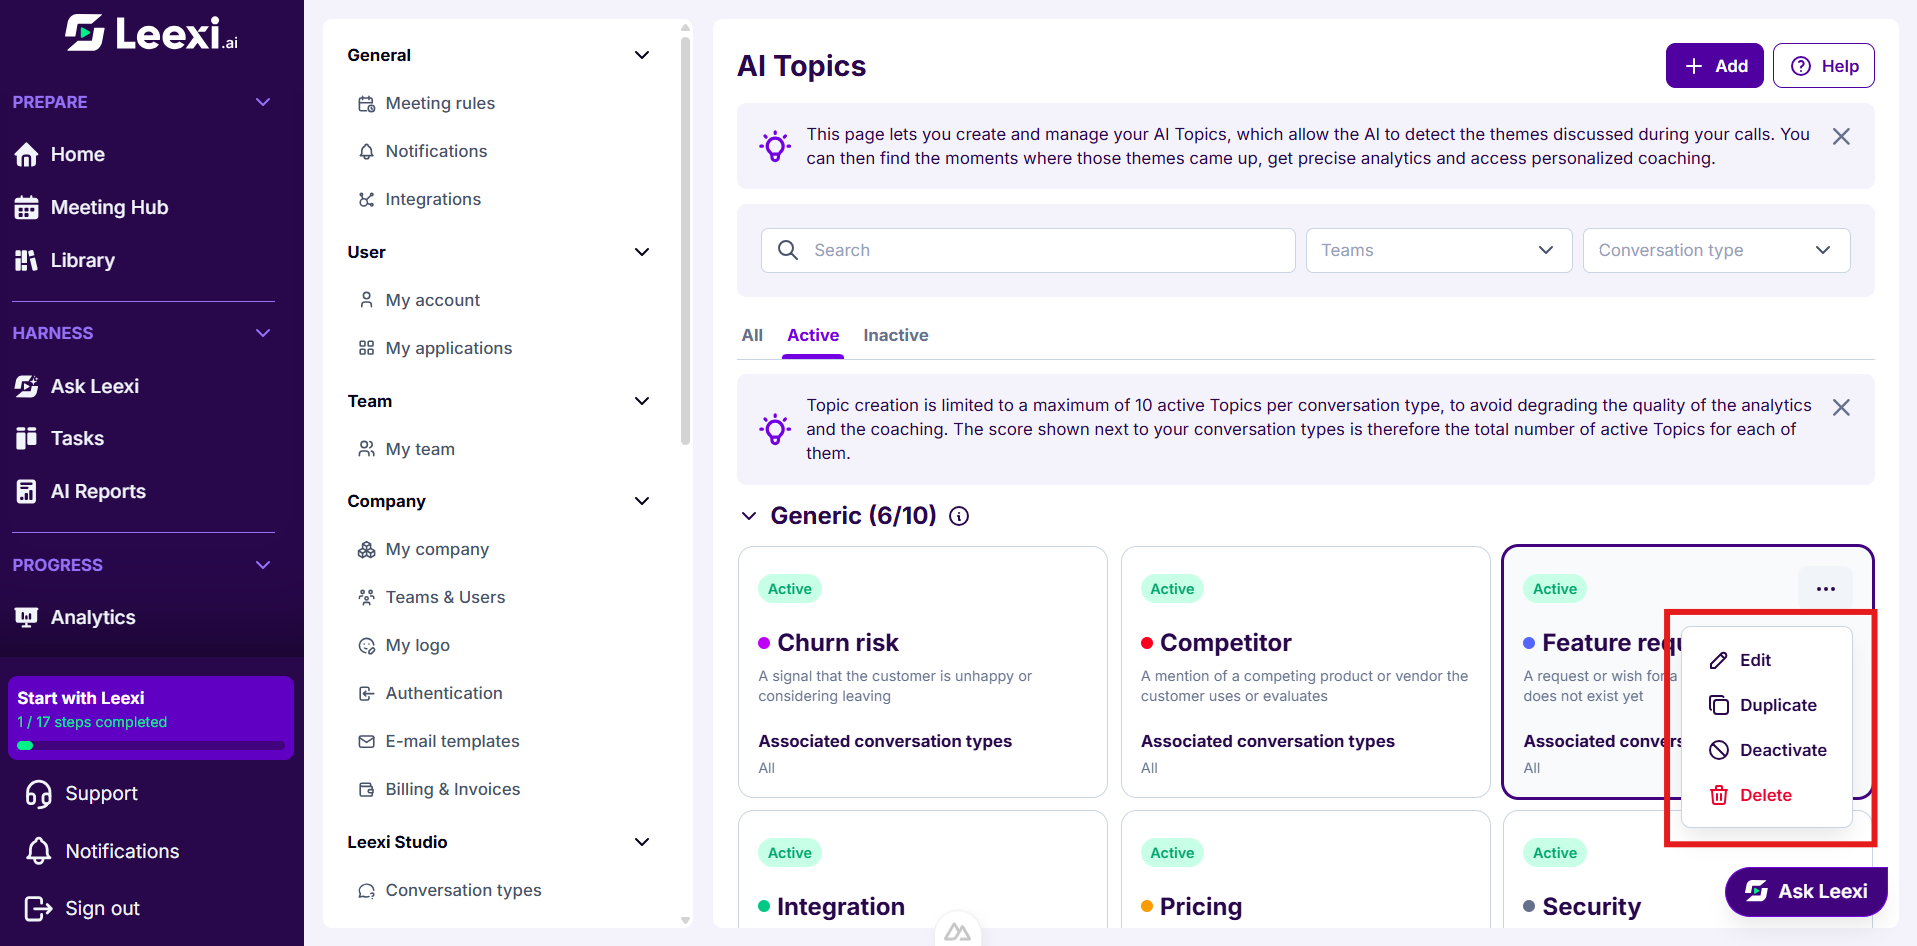This screenshot has width=1917, height=946.
Task: Open My account settings
Action: pyautogui.click(x=432, y=300)
